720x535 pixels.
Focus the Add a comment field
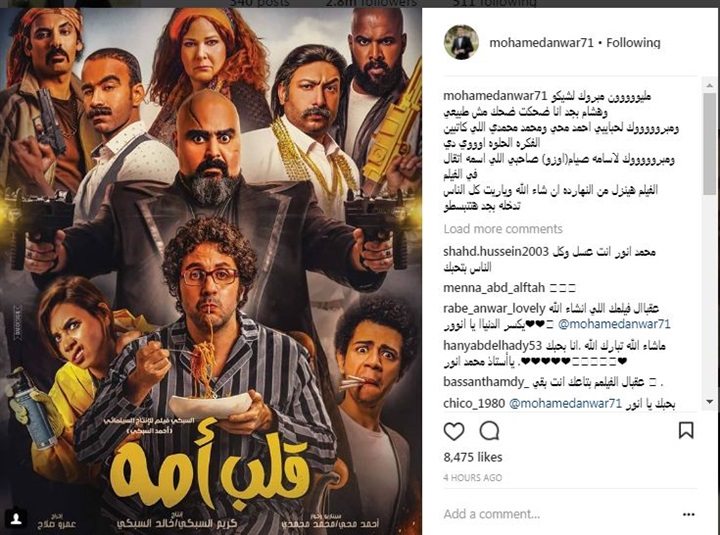[x=558, y=514]
